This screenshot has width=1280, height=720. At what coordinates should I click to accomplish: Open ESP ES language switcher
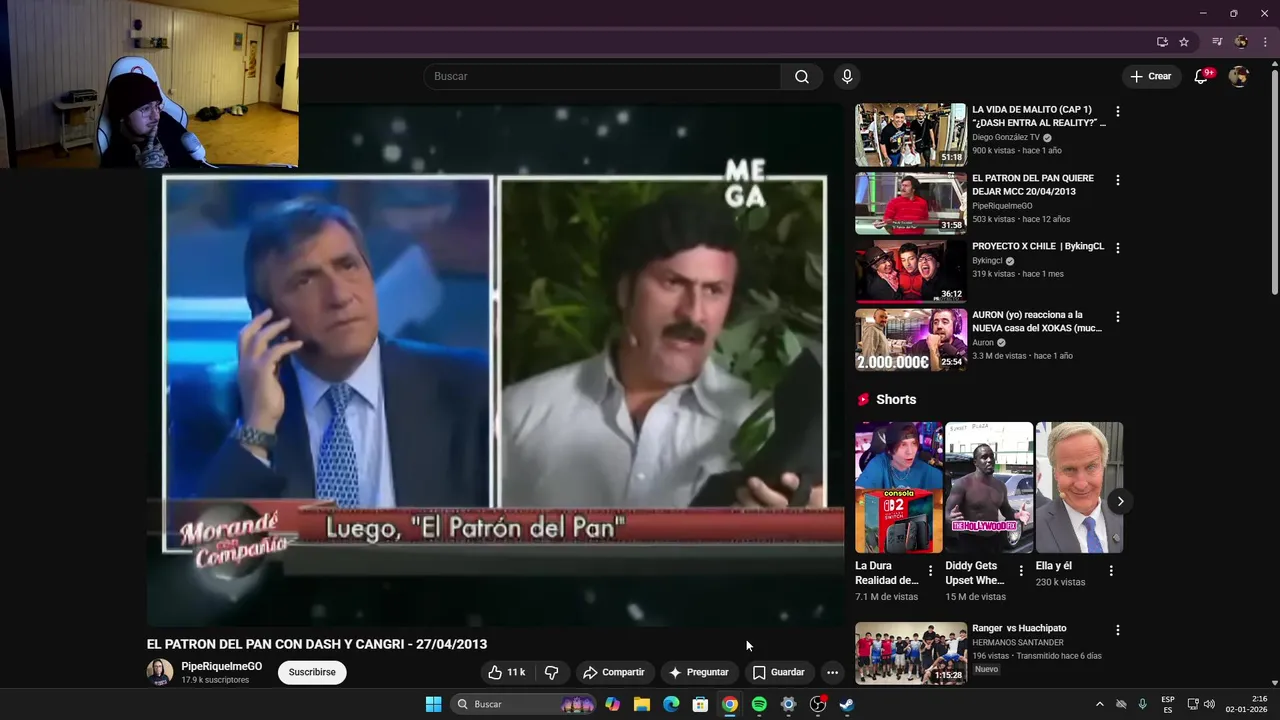click(1168, 705)
